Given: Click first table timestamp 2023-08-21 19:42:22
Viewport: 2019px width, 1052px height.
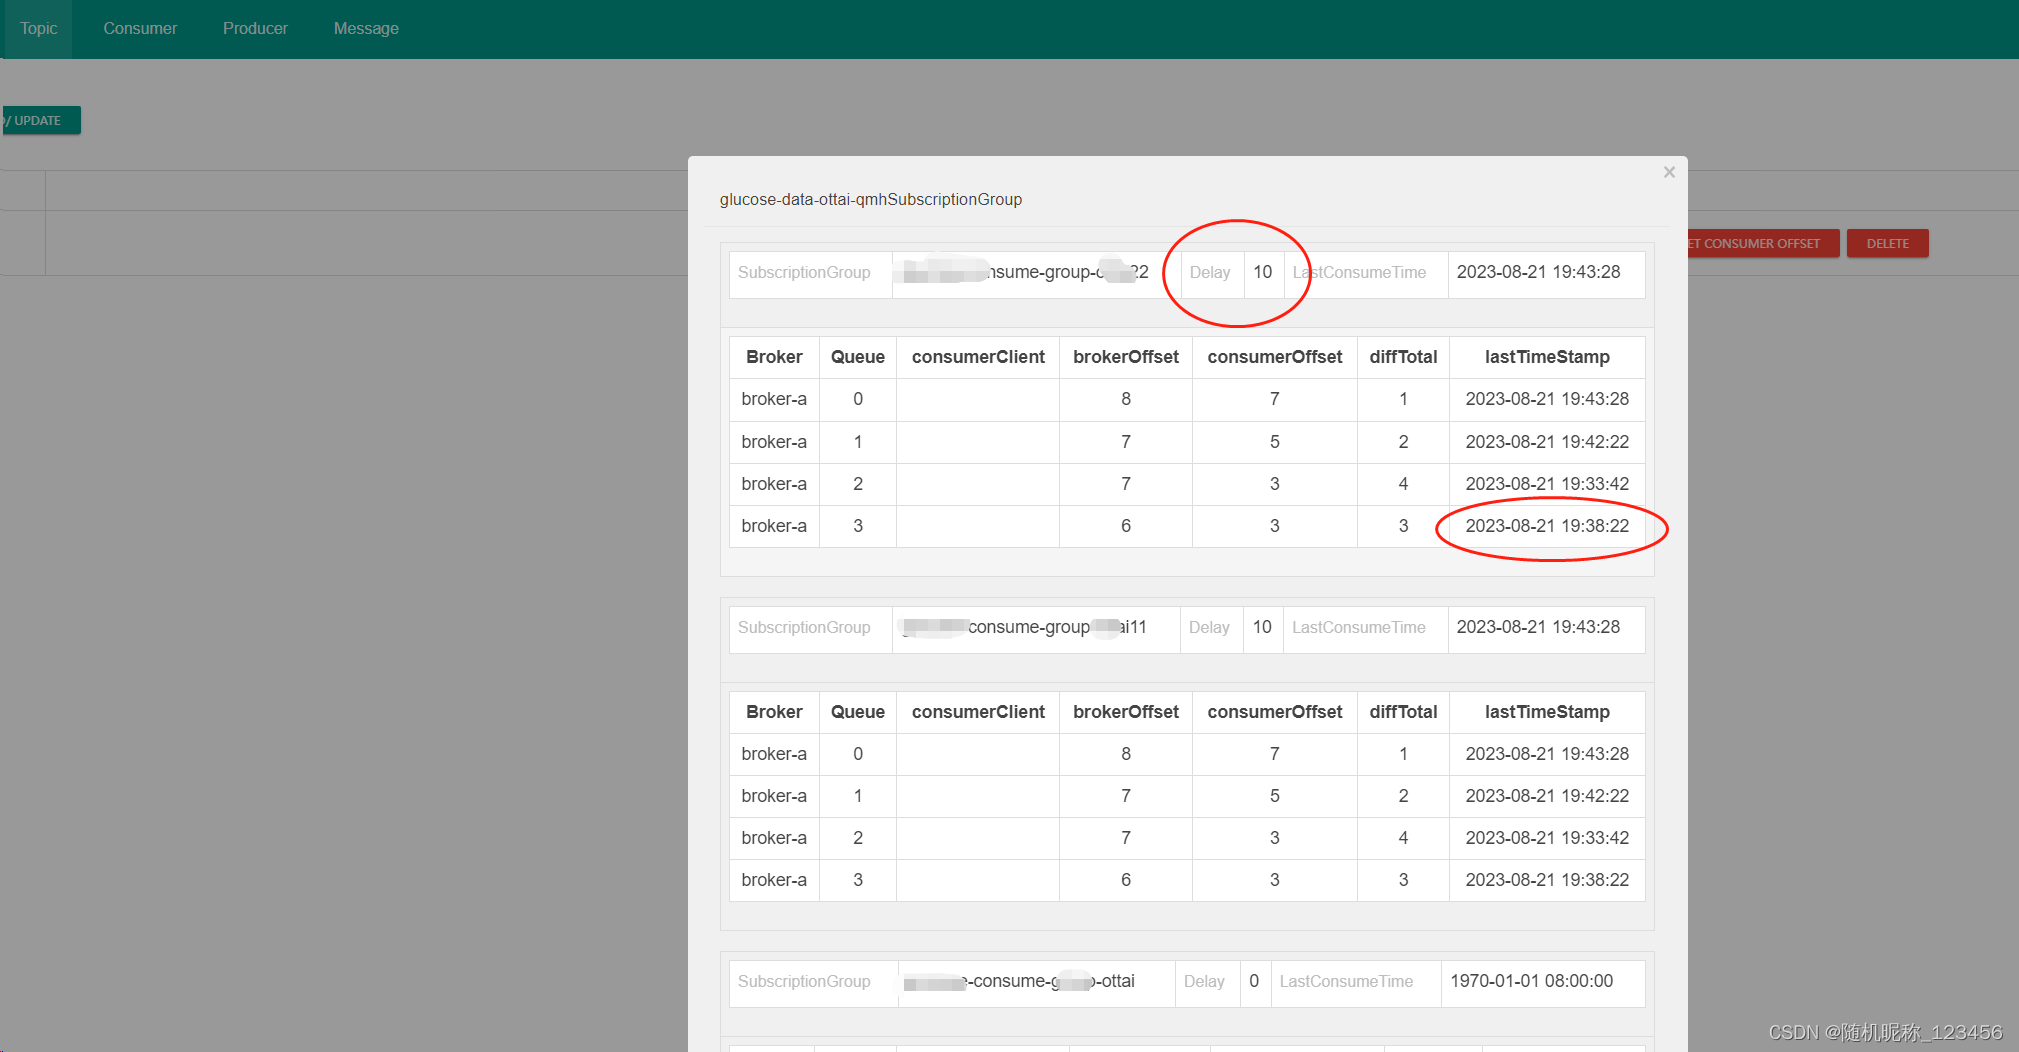Looking at the screenshot, I should 1547,442.
